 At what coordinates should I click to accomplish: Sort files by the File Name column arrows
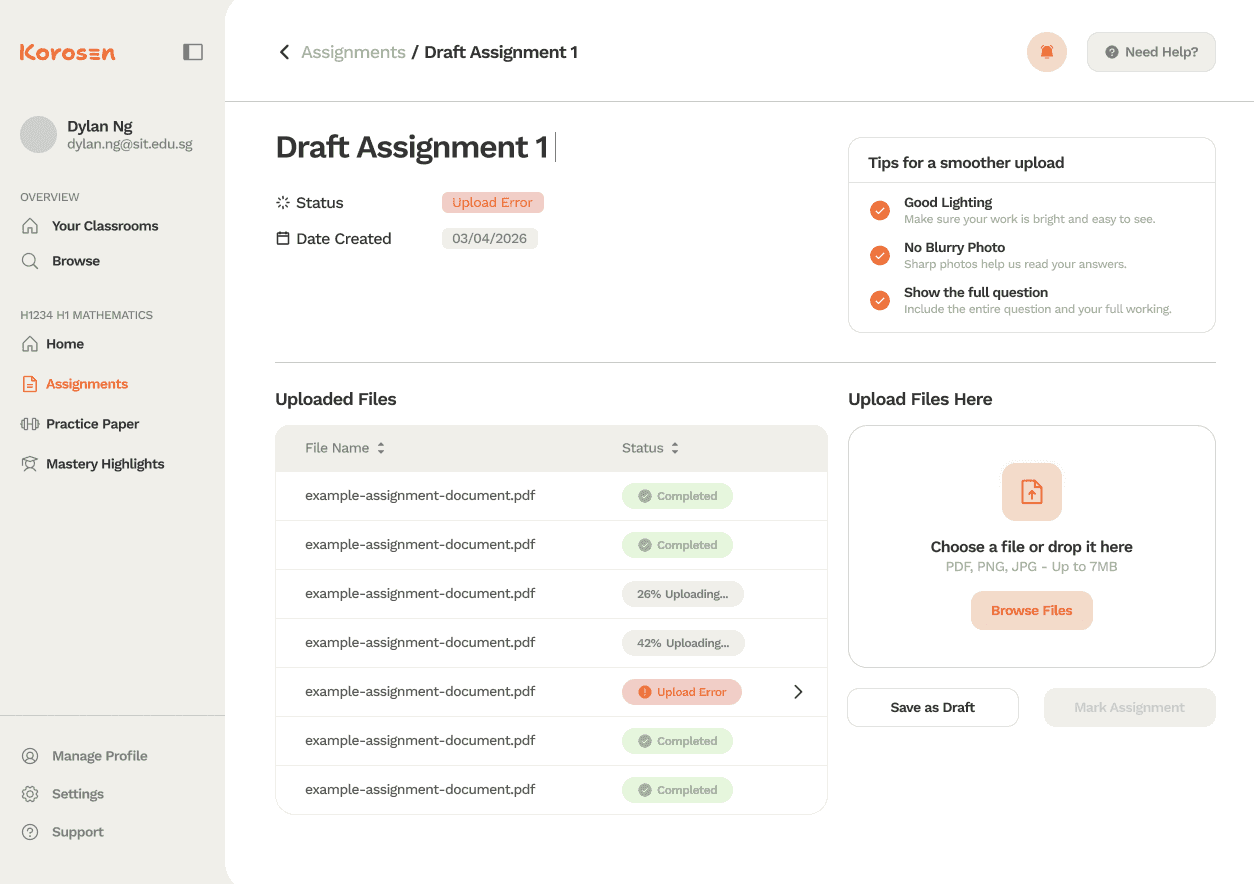pos(380,448)
